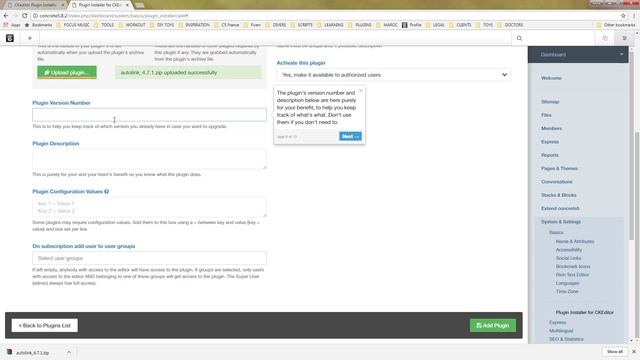
Task: Open Reports in dashboard sidebar
Action: pyautogui.click(x=549, y=155)
